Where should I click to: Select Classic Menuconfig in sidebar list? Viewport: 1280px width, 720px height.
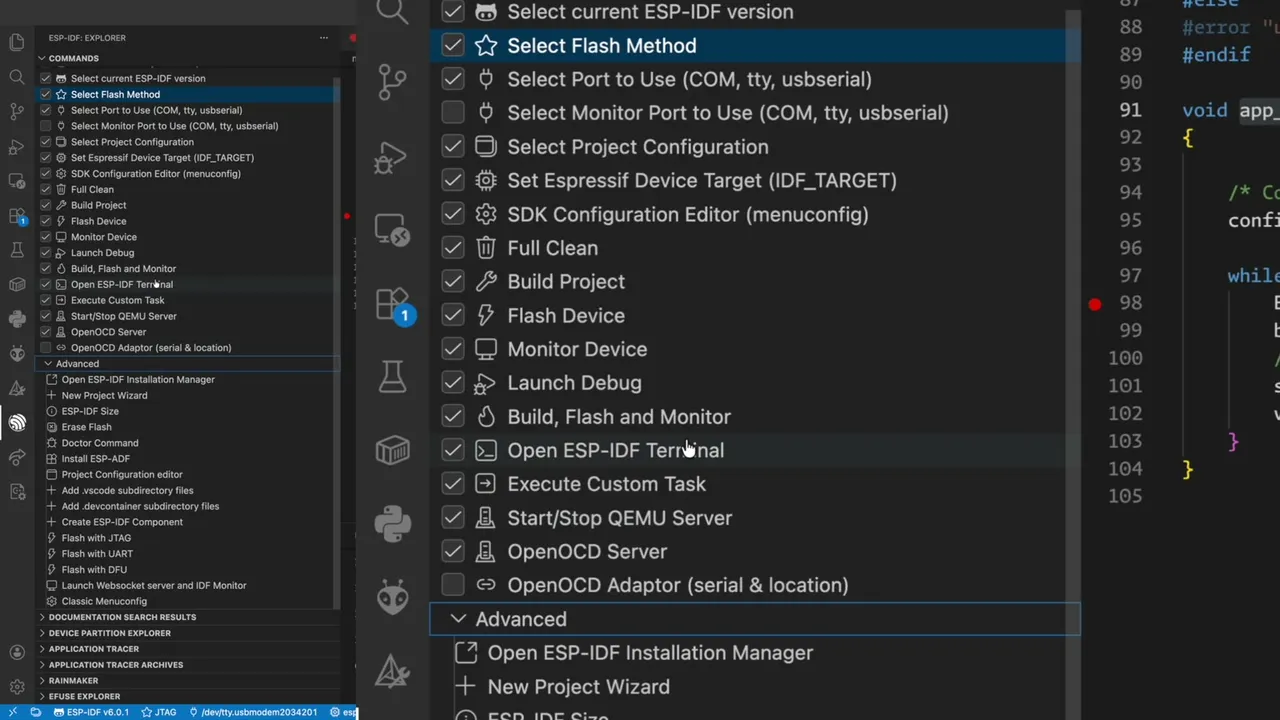point(104,601)
